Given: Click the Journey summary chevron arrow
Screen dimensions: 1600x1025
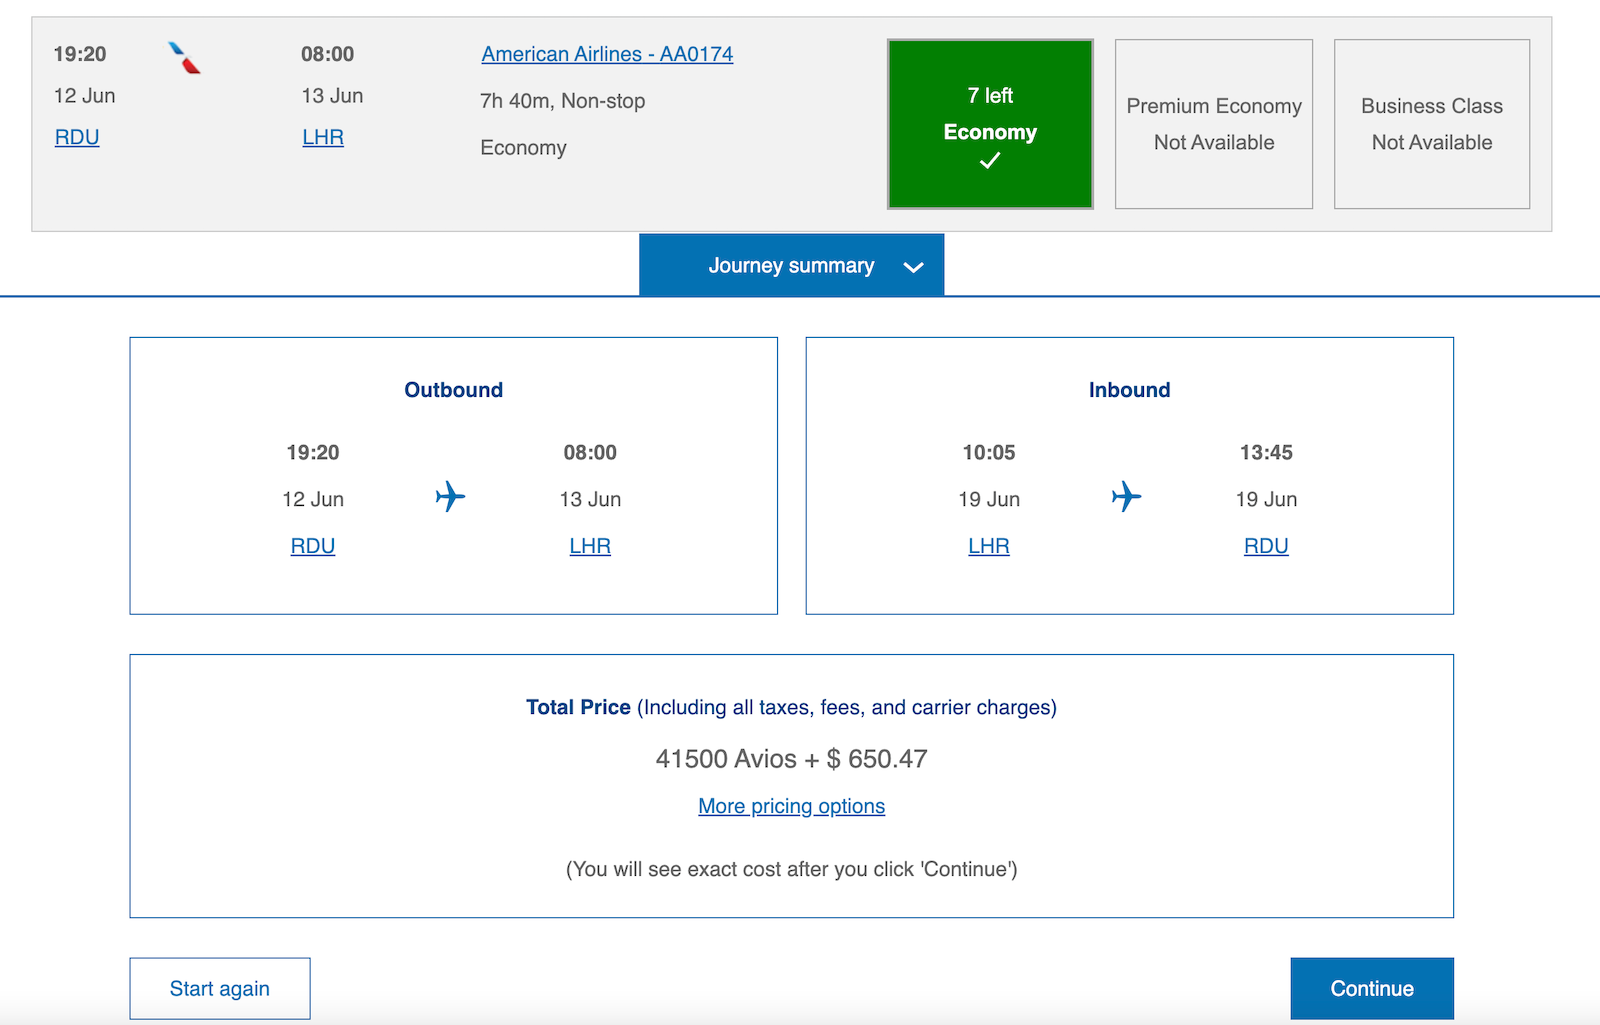Looking at the screenshot, I should 913,267.
